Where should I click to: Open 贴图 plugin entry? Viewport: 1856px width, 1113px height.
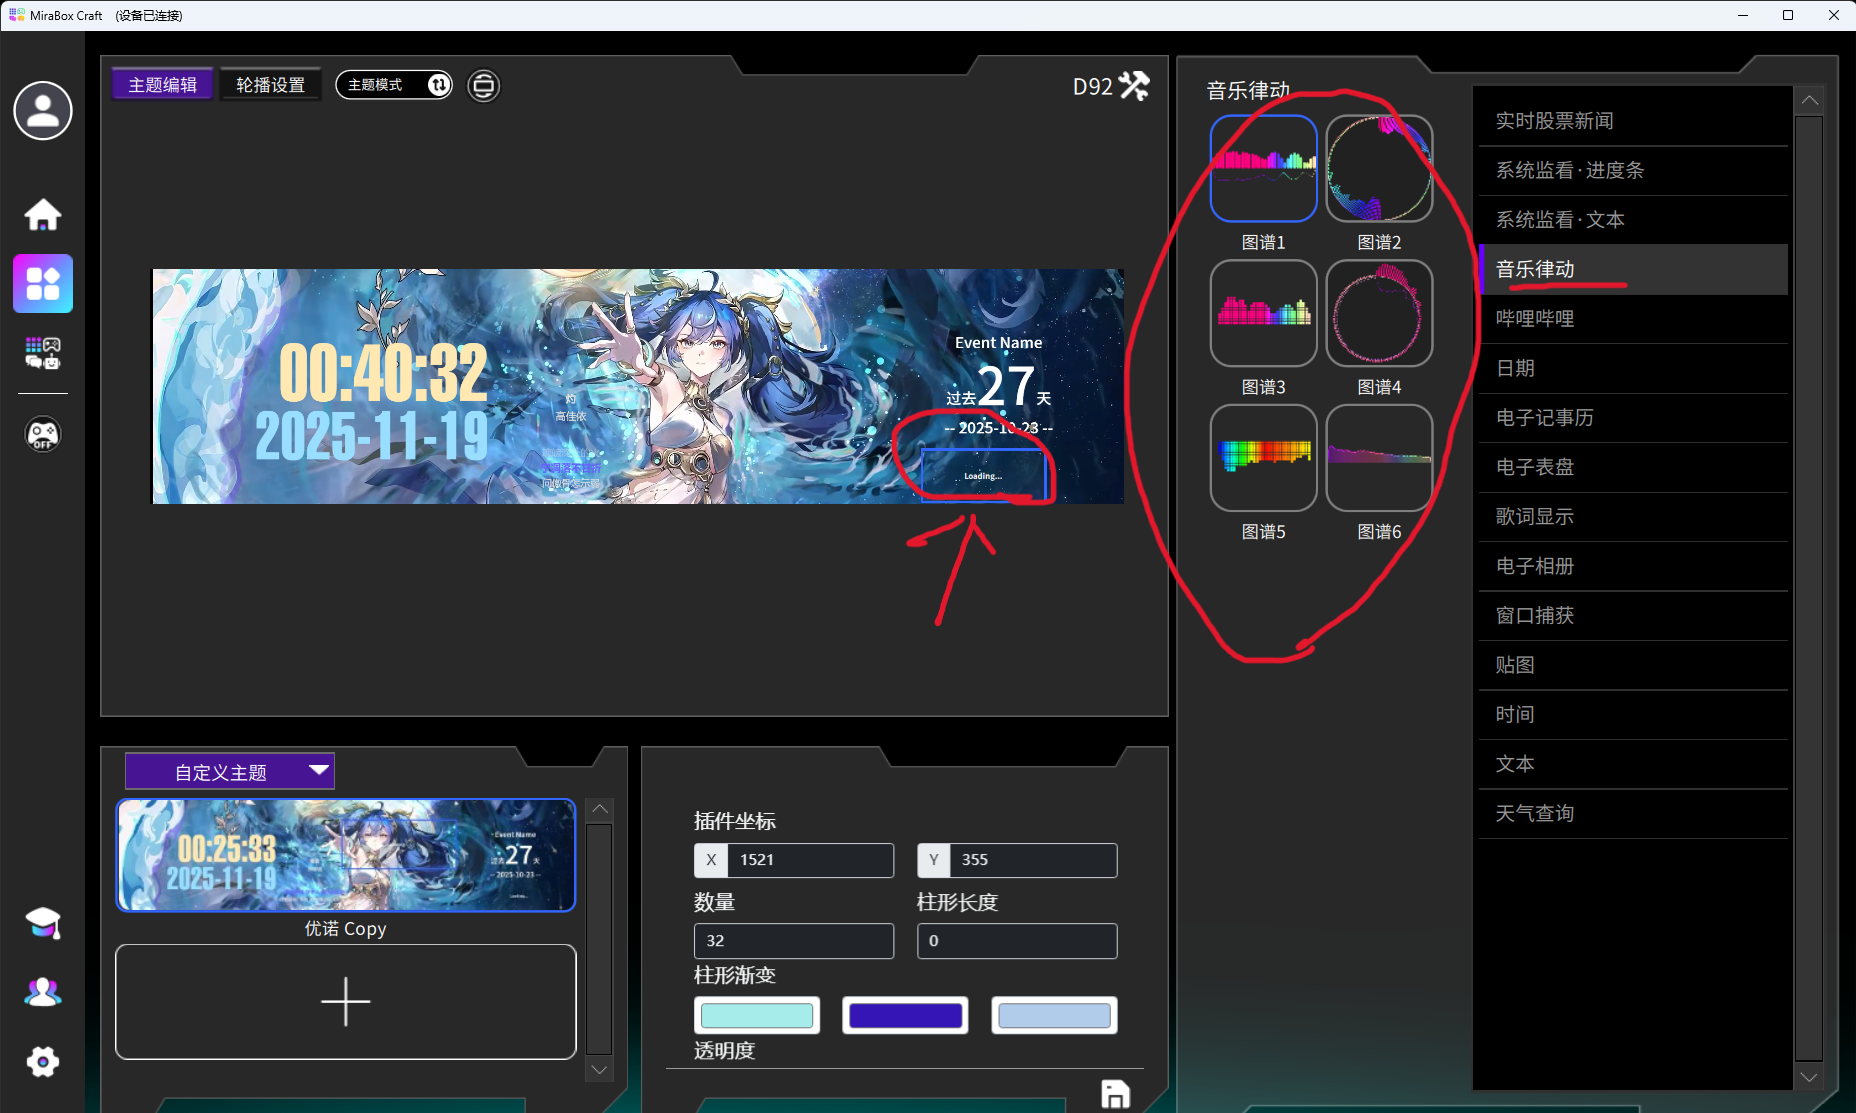1634,666
